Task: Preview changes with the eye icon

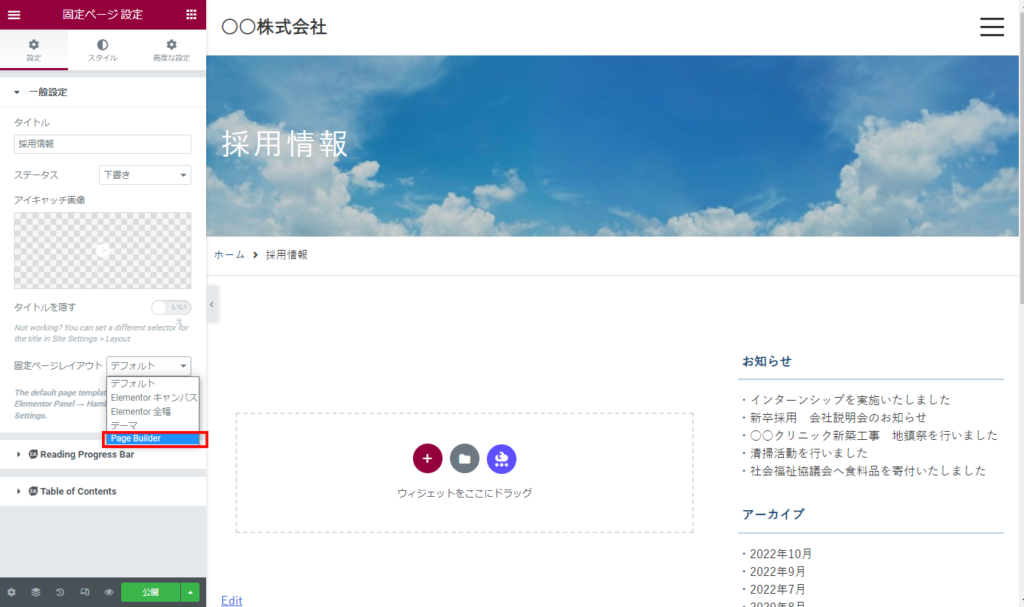Action: click(x=108, y=592)
